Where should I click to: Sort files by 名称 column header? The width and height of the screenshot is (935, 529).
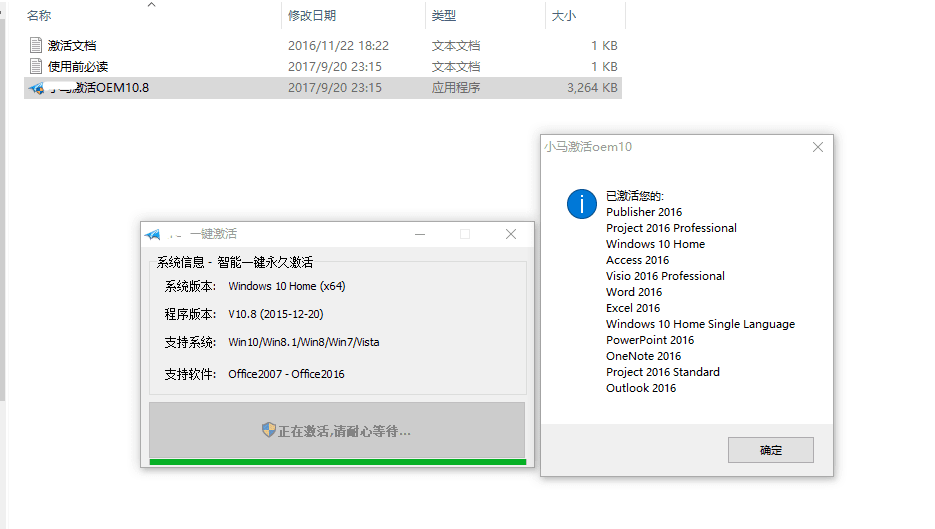[x=39, y=16]
